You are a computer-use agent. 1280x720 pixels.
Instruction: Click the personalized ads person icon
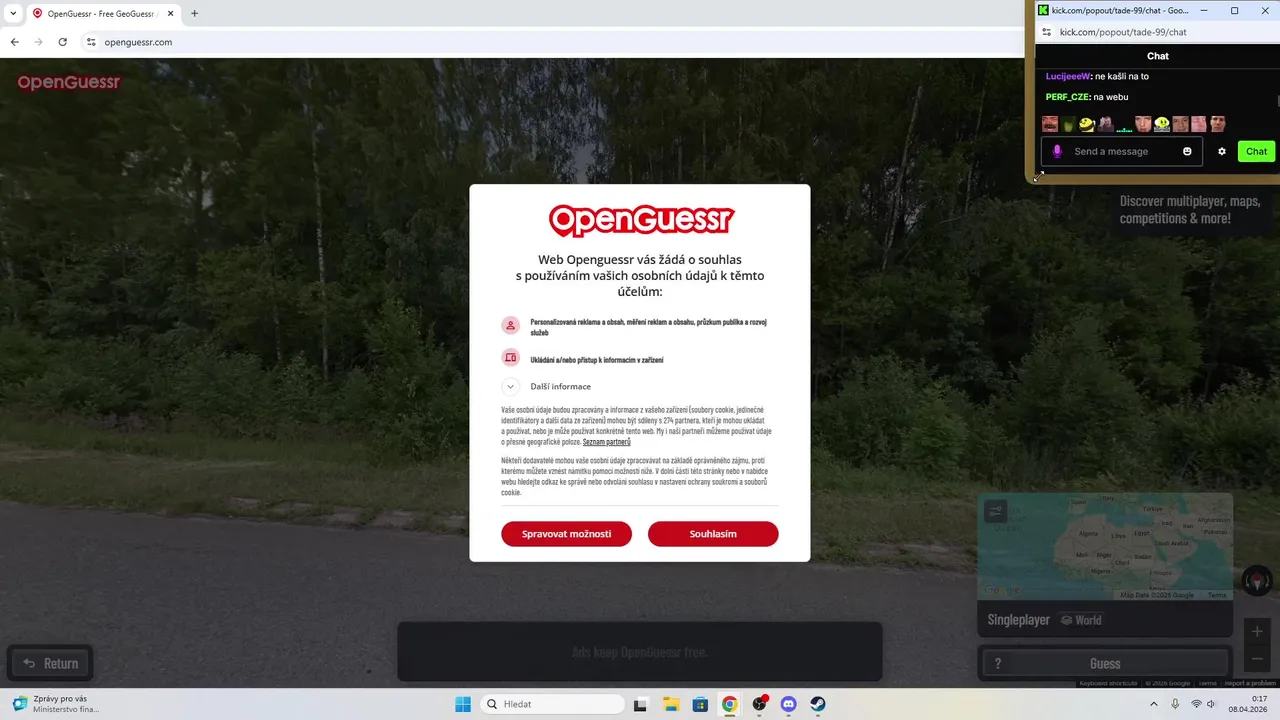510,325
